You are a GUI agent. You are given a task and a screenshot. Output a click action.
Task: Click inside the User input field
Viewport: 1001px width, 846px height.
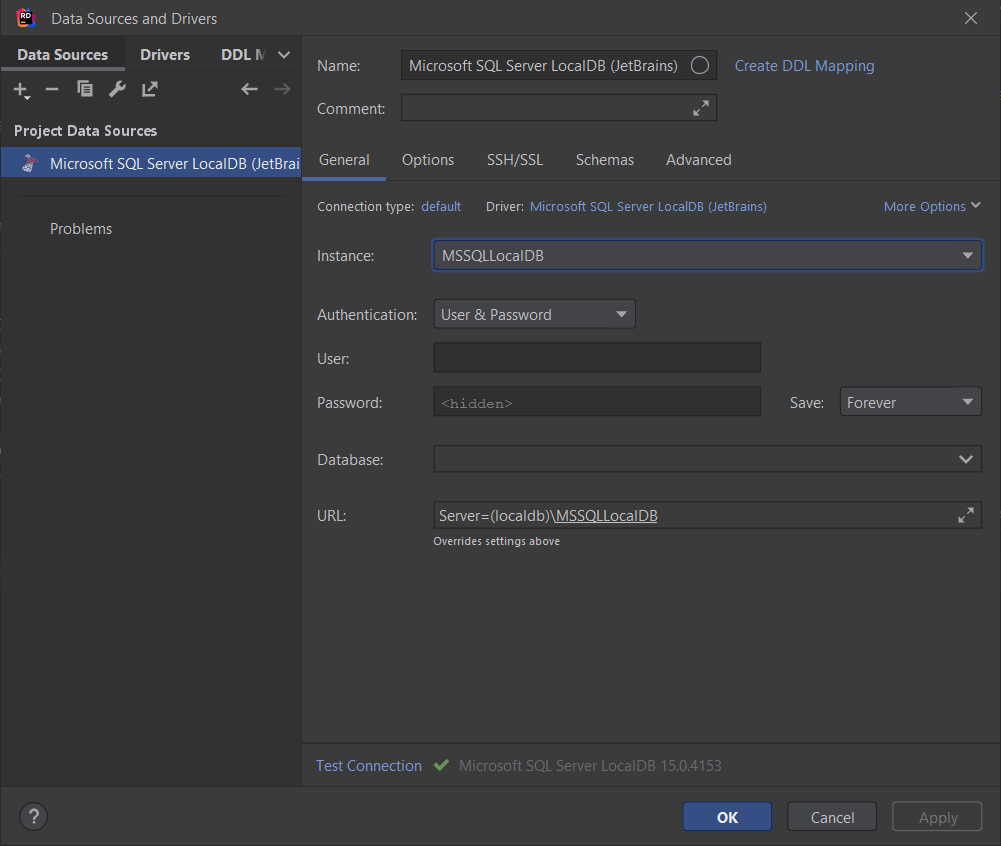click(597, 358)
